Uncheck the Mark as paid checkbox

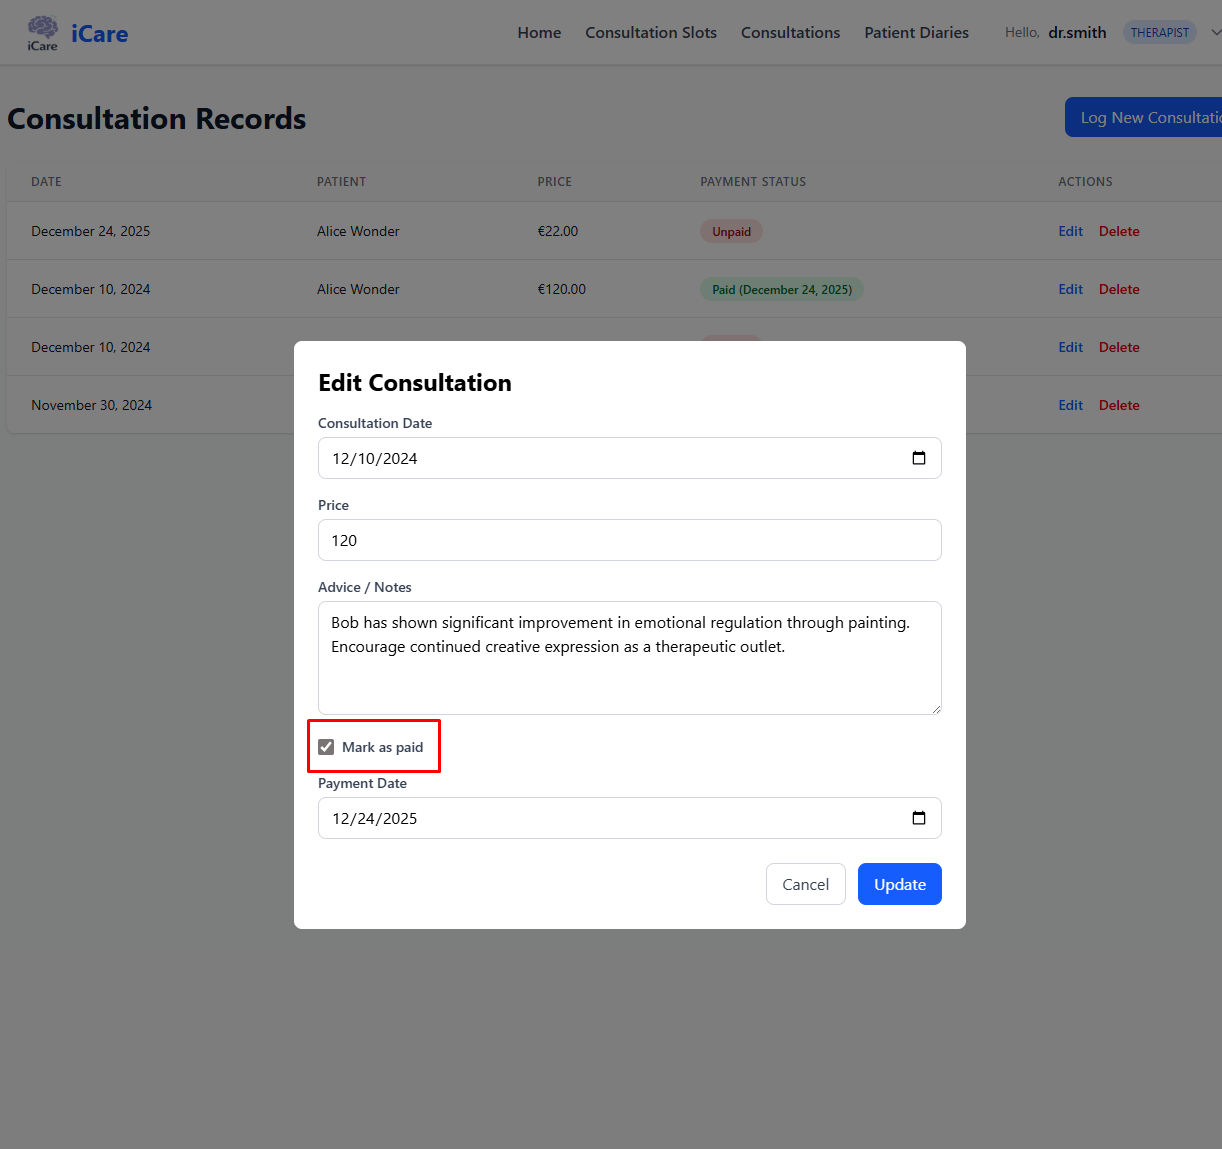(326, 747)
